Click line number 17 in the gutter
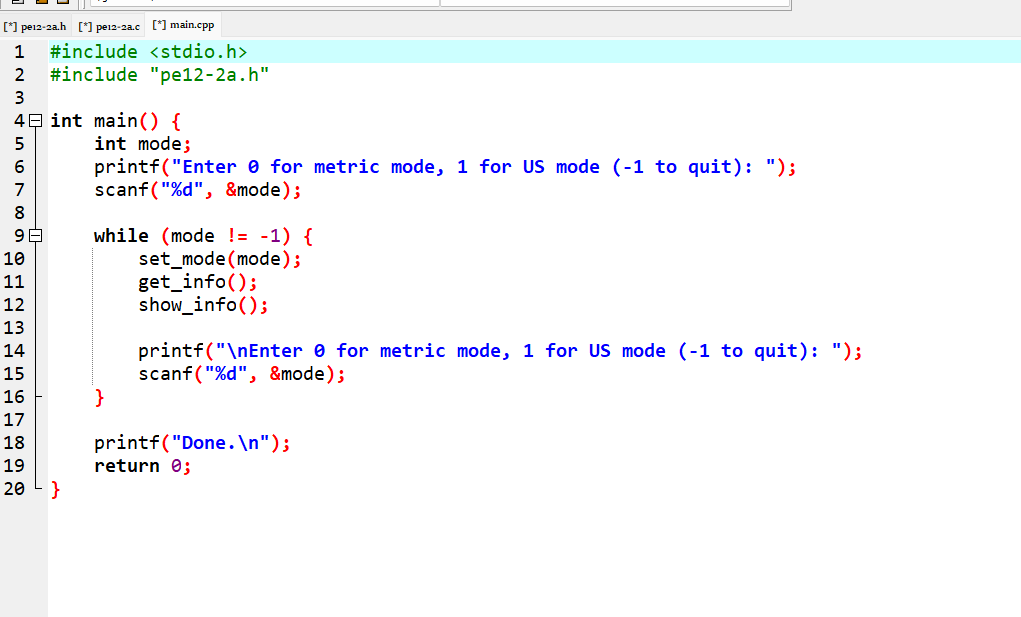This screenshot has width=1021, height=617. tap(14, 420)
